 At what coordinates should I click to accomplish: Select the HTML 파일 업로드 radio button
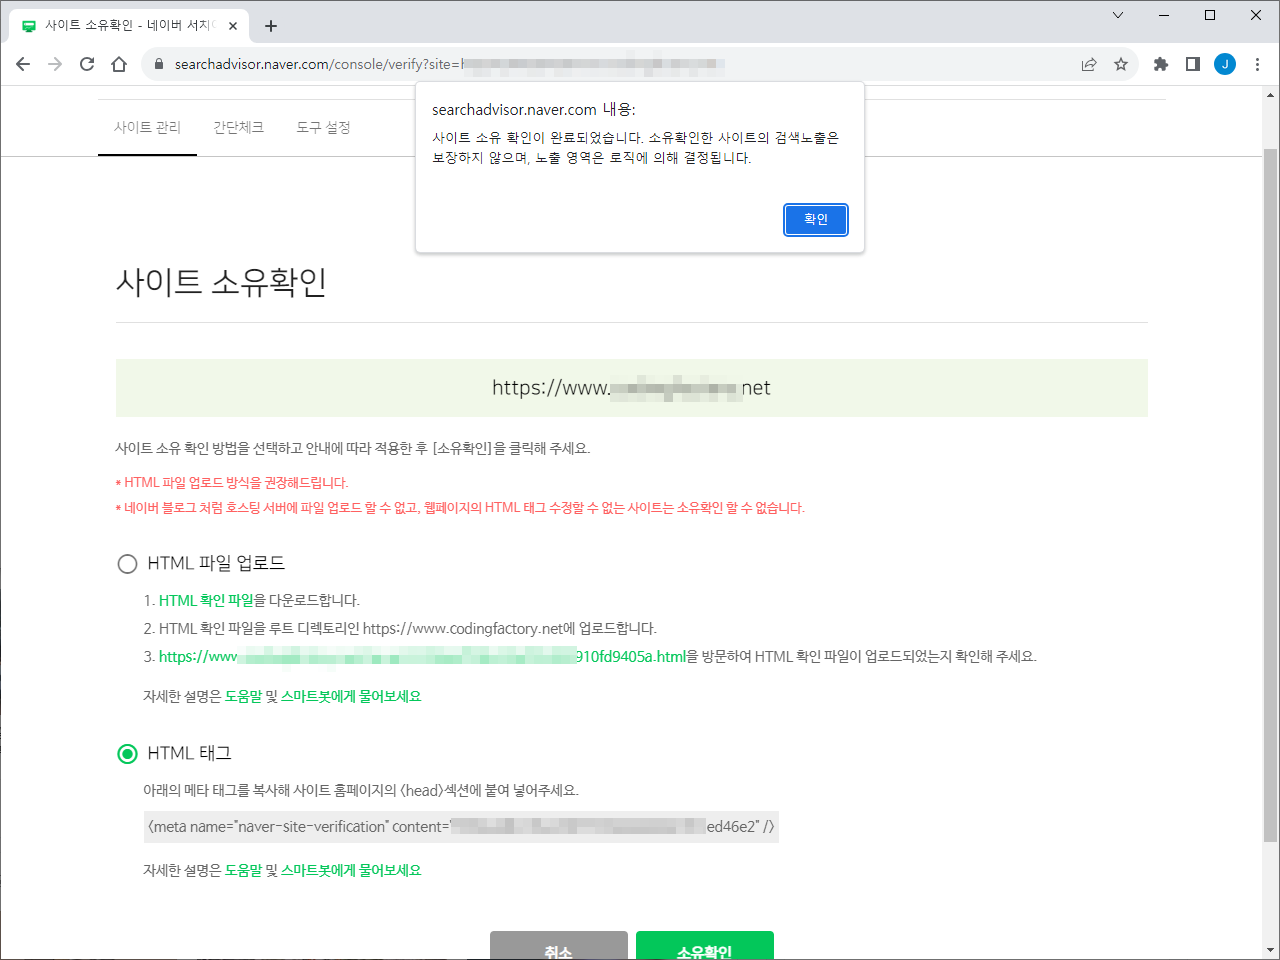[127, 564]
